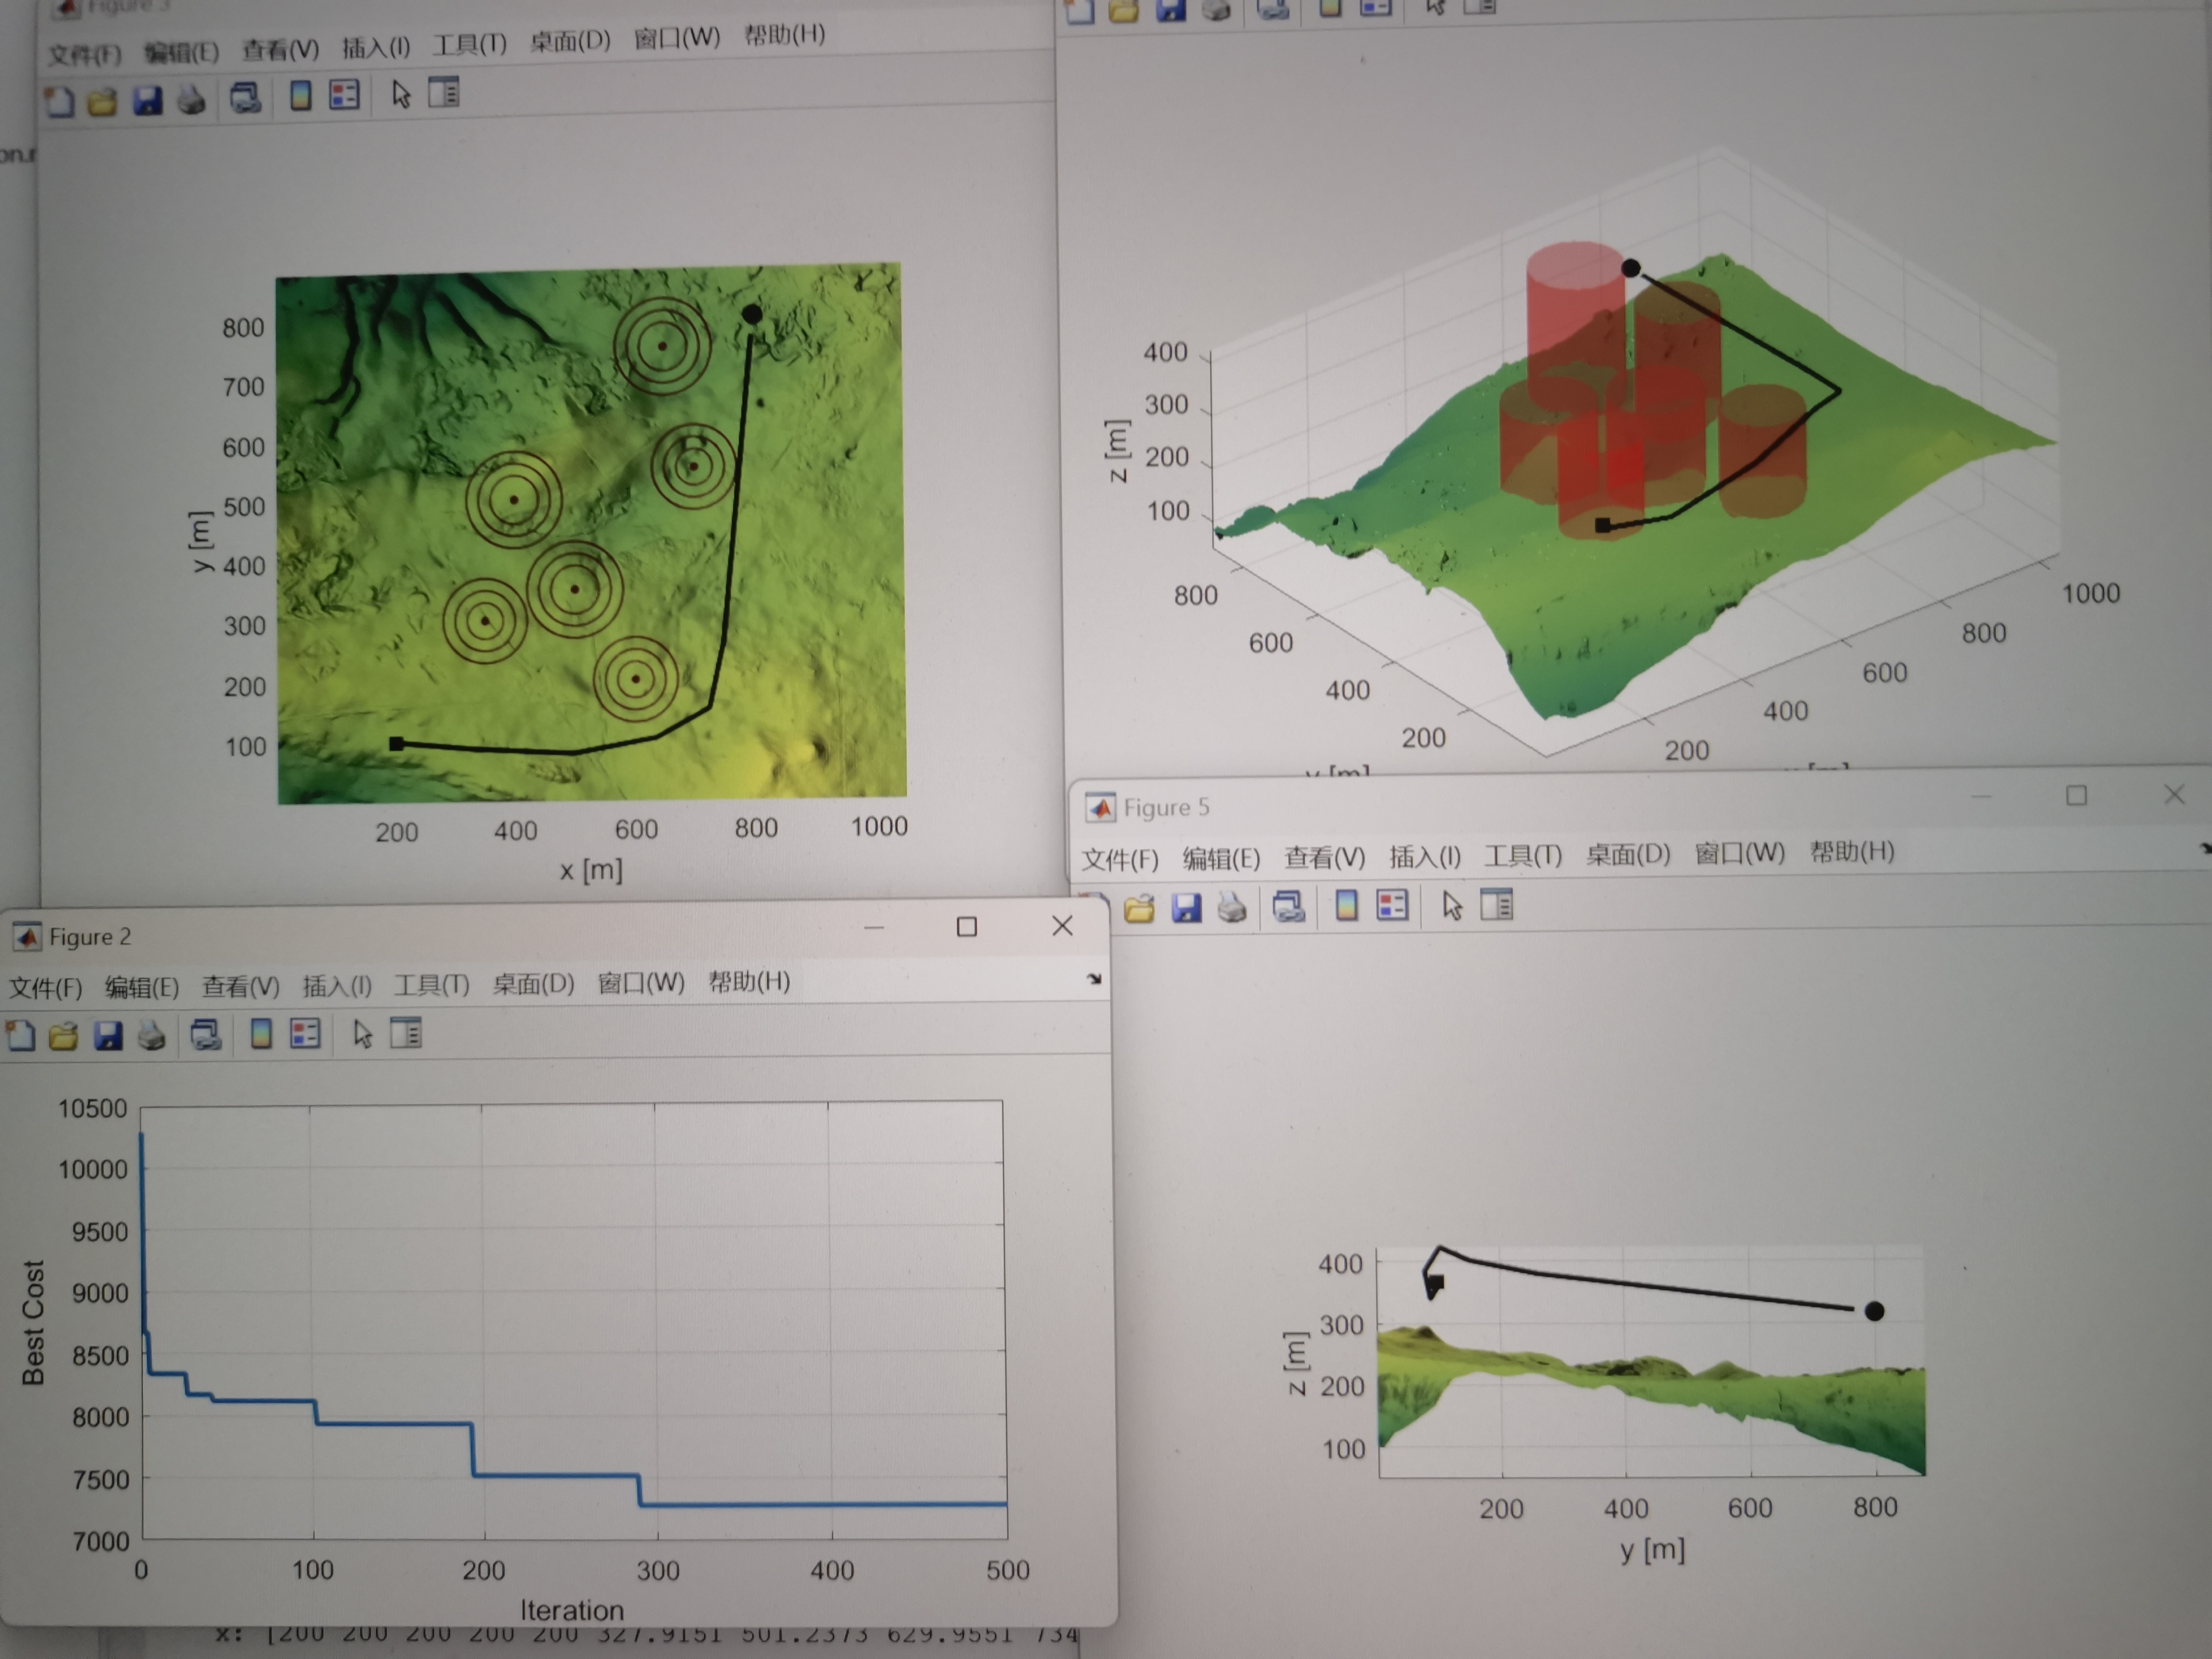Click Save icon in Figure 5 toolbar
This screenshot has width=2212, height=1659.
tap(1186, 907)
